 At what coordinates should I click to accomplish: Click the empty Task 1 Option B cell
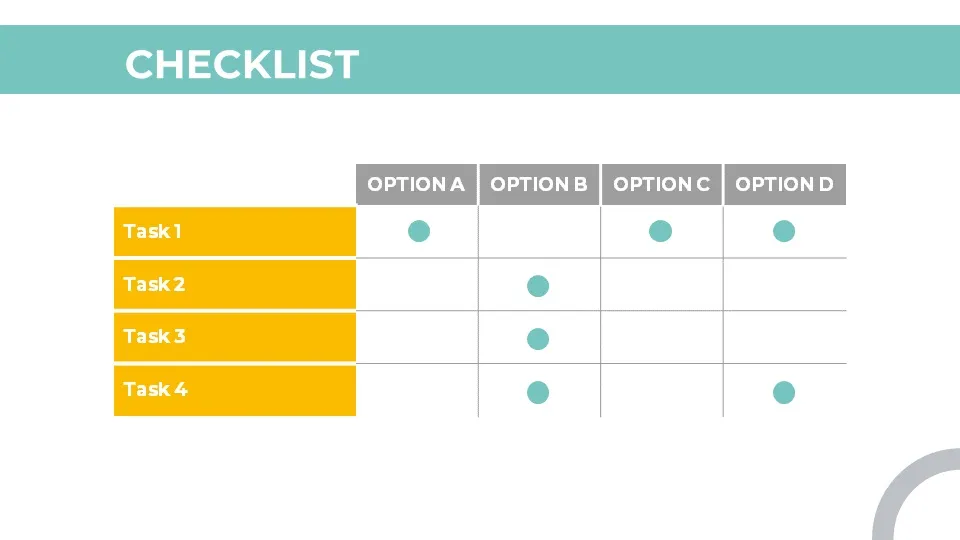point(539,232)
